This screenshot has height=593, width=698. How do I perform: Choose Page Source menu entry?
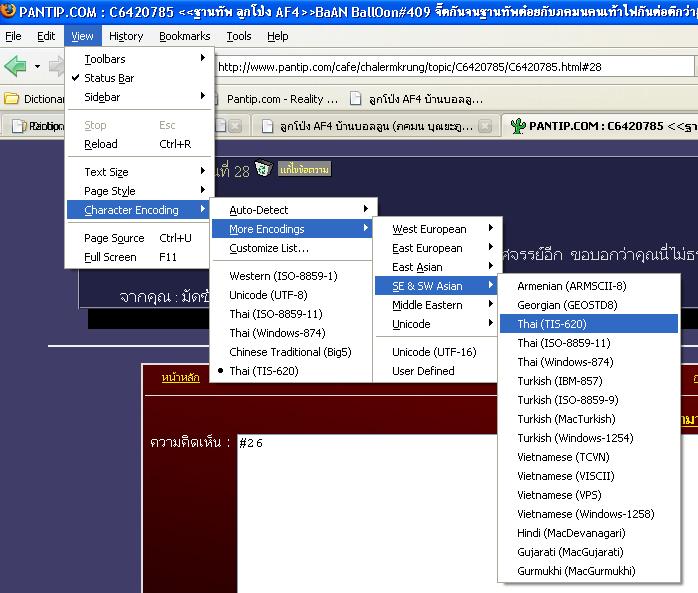pos(138,238)
